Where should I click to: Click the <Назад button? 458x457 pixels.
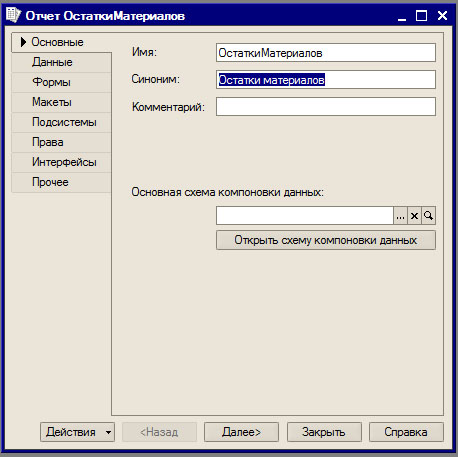(159, 432)
